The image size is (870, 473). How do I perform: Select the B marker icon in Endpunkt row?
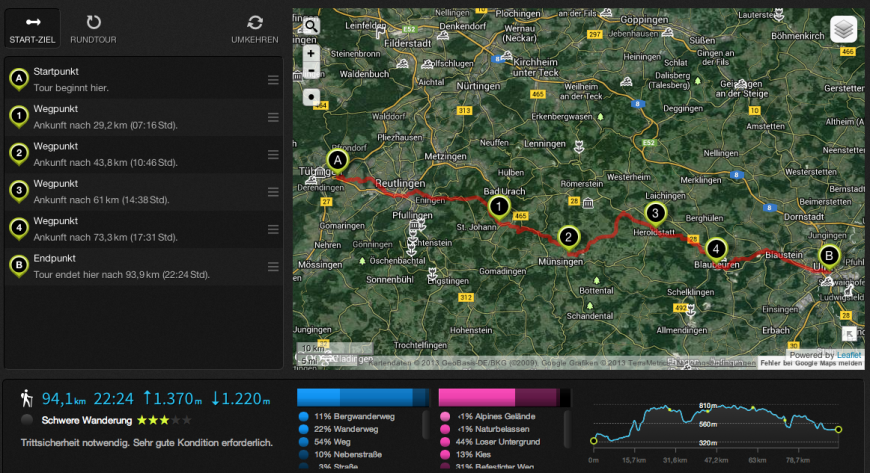coord(19,266)
